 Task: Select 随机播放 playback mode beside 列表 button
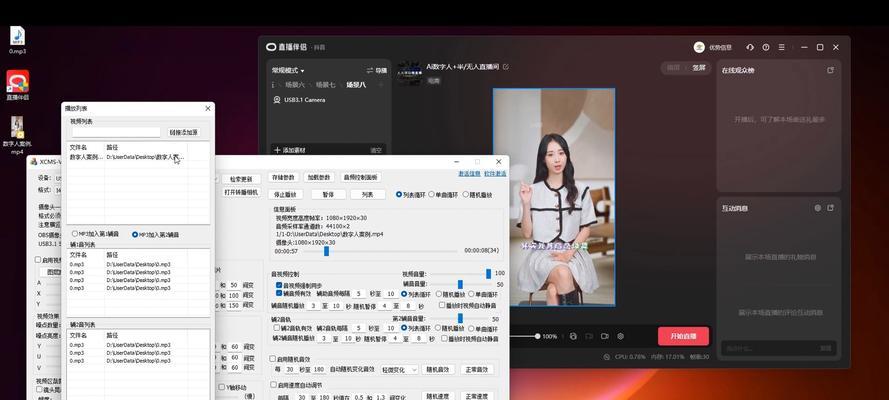[466, 194]
